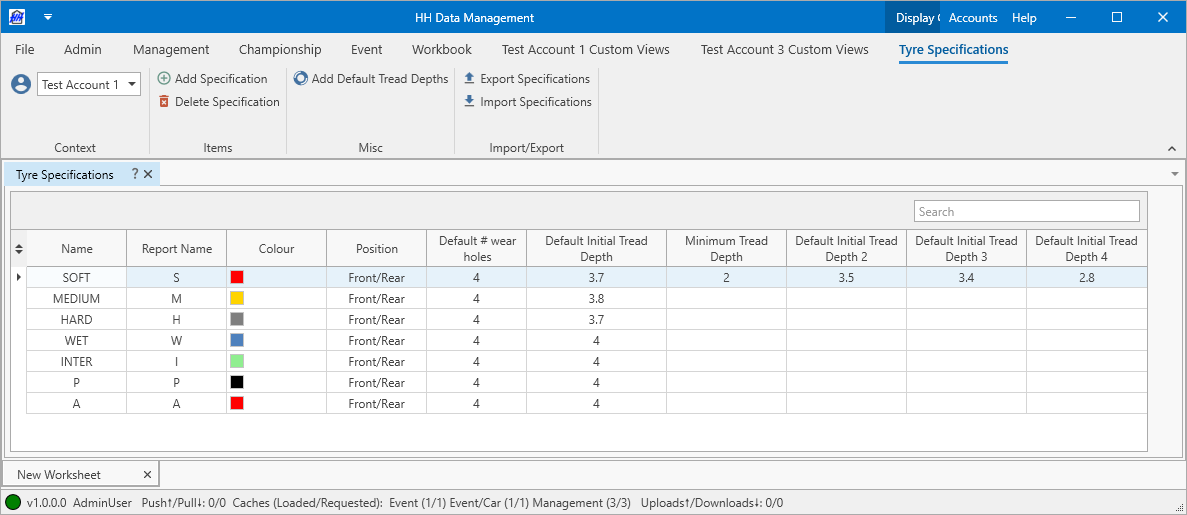Screen dimensions: 1187x515
Task: Open the Test Account 1 dropdown
Action: (132, 85)
